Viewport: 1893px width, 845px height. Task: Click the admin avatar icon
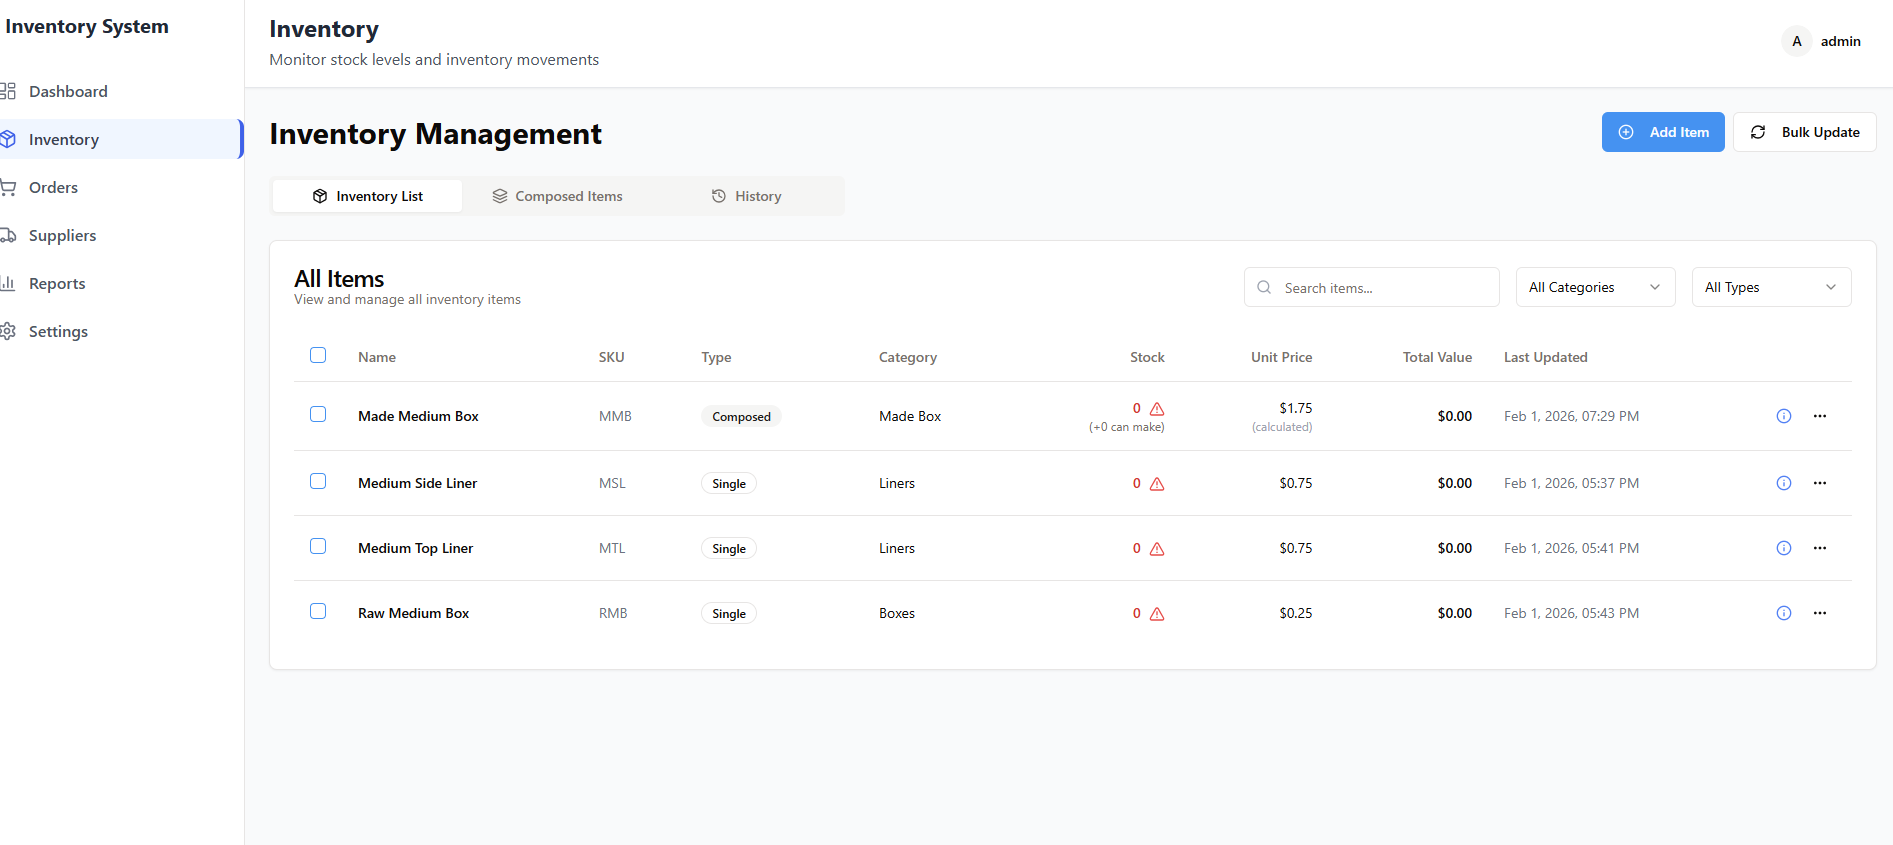1796,41
